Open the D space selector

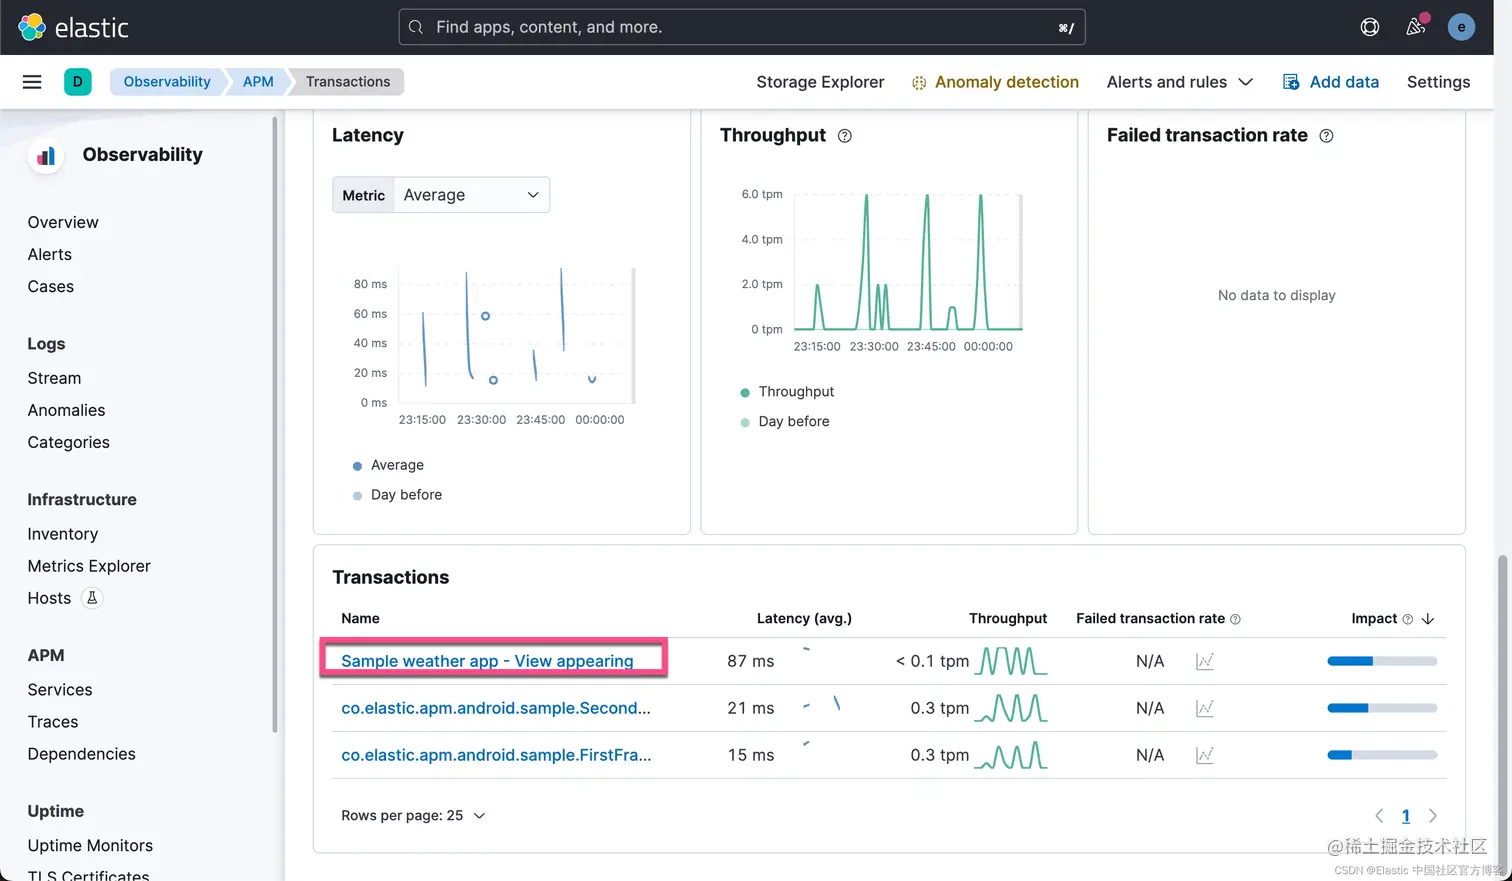(77, 82)
